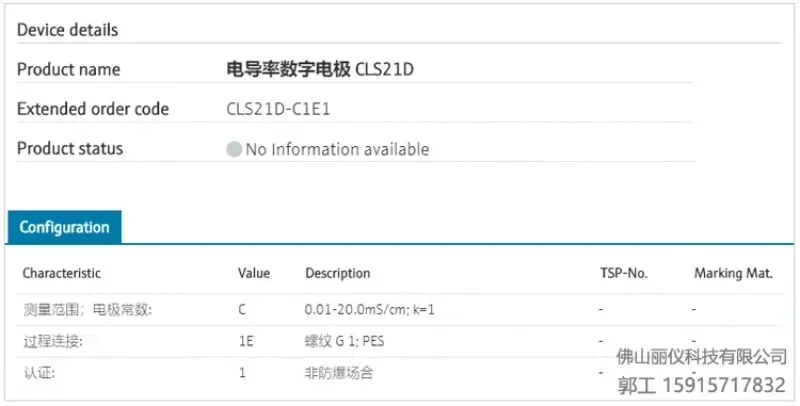This screenshot has height=406, width=800.
Task: Select the extended order code CLS21D-C1E1
Action: tap(284, 109)
